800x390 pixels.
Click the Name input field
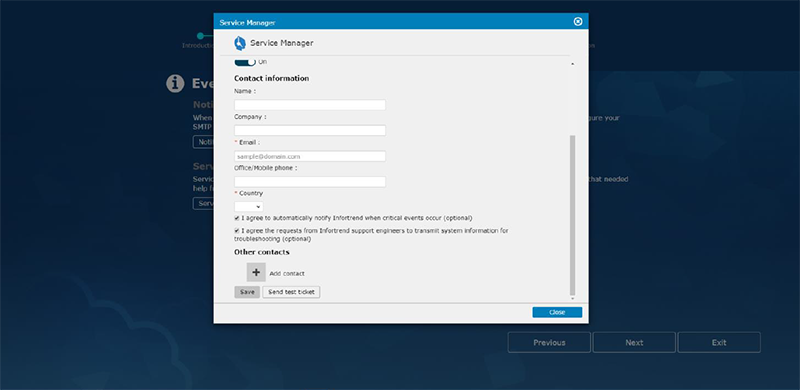tap(310, 105)
